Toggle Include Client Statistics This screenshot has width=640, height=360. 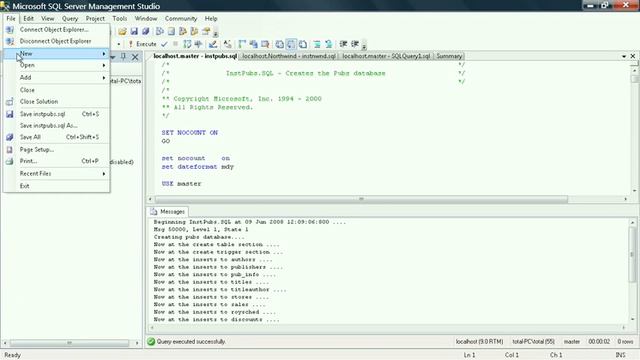(253, 44)
